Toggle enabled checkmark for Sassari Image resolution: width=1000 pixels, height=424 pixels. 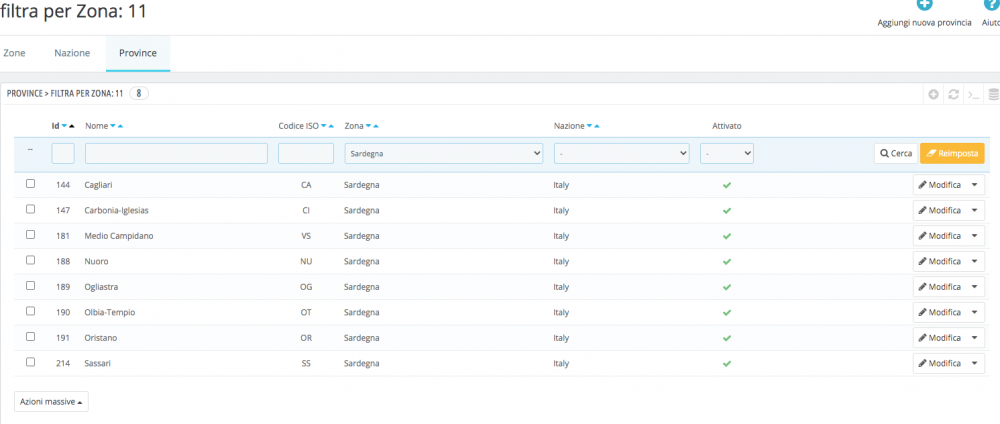(x=726, y=363)
